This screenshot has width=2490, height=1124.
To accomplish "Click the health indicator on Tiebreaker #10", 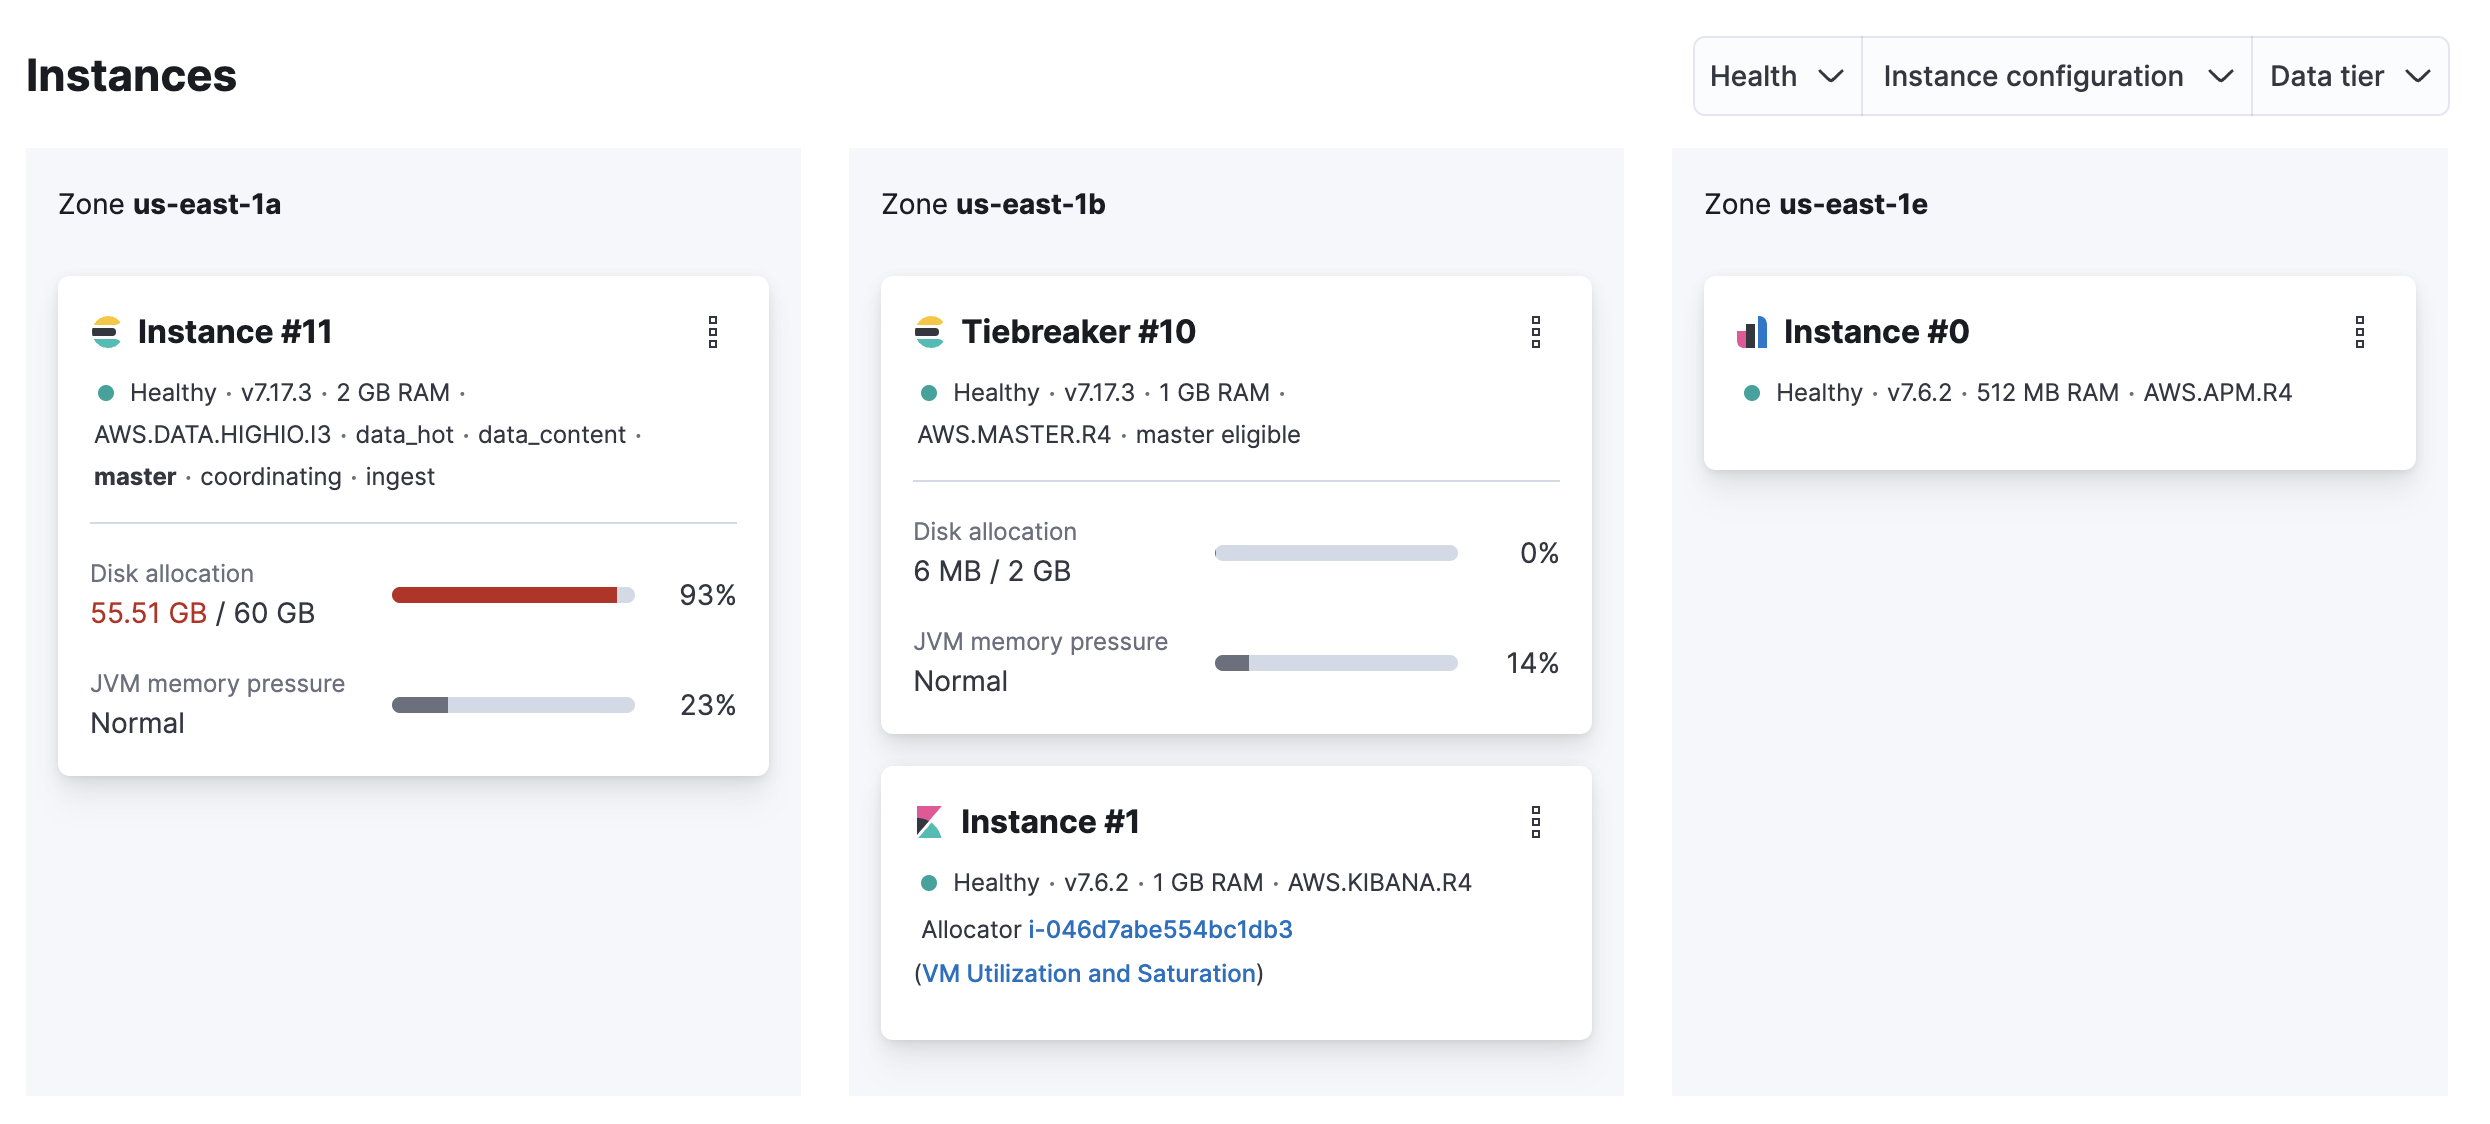I will click(928, 392).
